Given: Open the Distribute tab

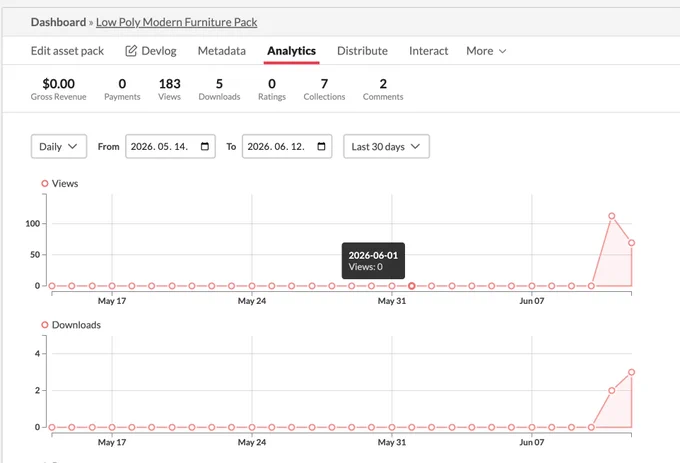Looking at the screenshot, I should pyautogui.click(x=362, y=51).
